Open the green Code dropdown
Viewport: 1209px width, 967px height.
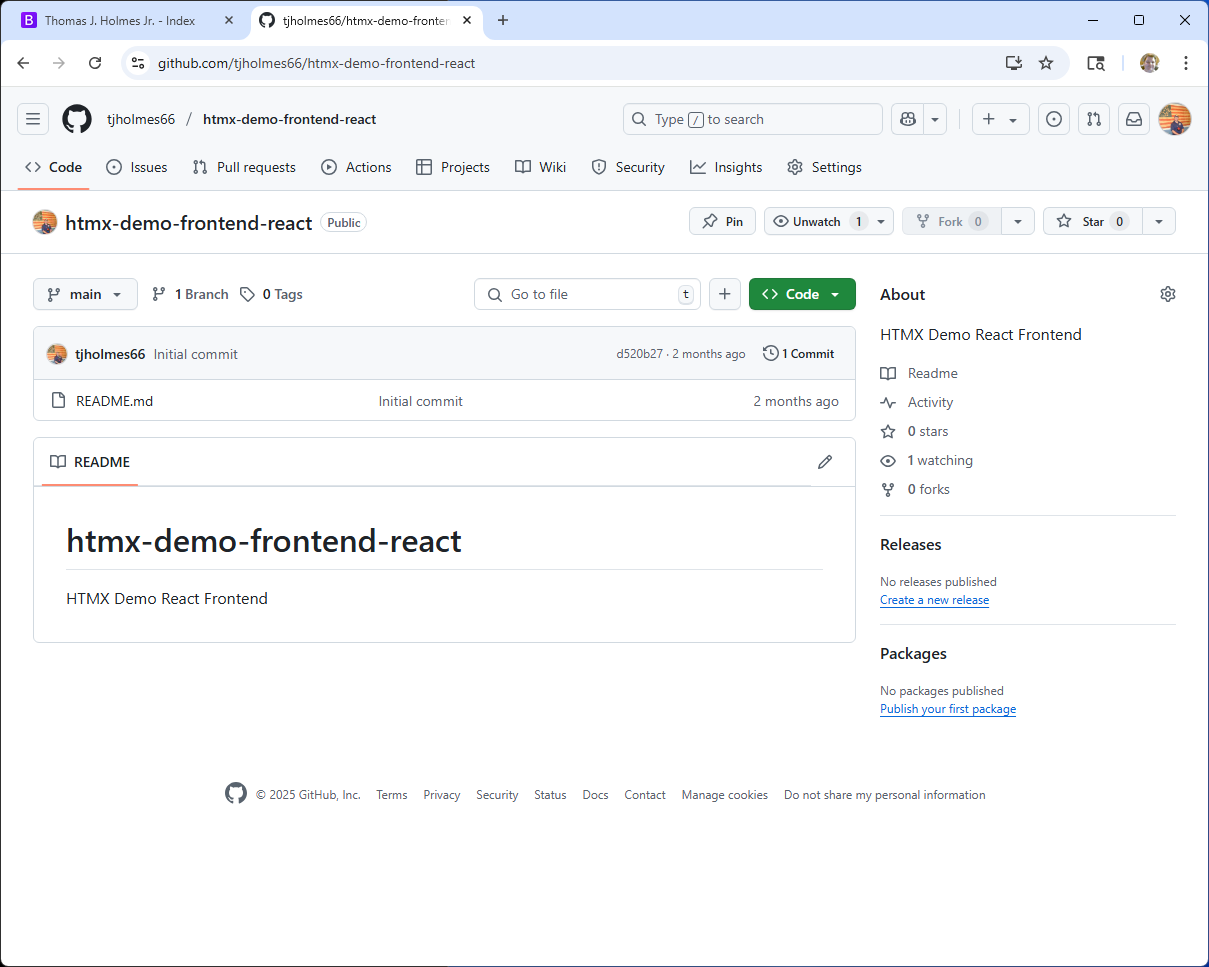802,294
